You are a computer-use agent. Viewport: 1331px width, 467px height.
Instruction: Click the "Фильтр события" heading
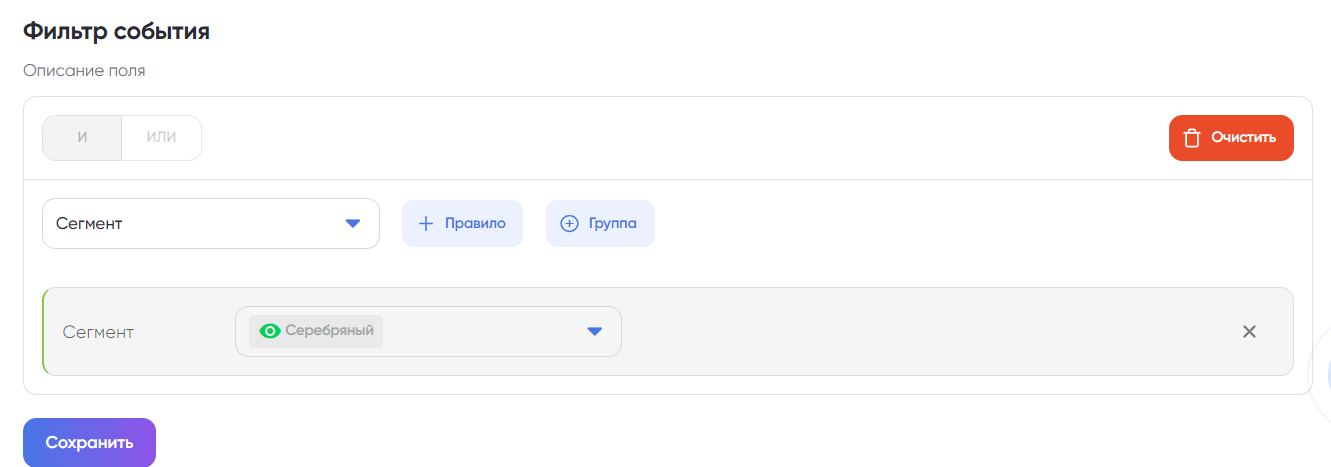116,31
